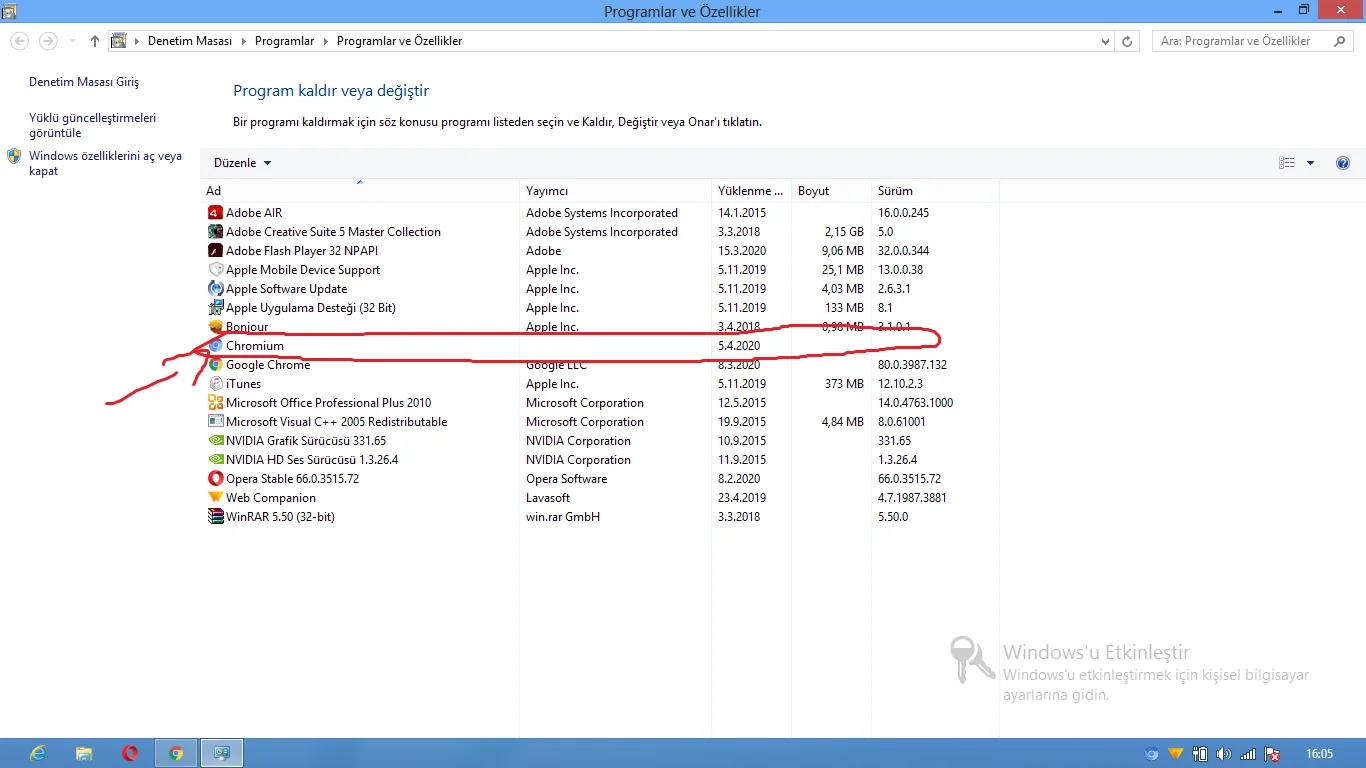
Task: Click the Bonjour program icon
Action: click(x=215, y=327)
